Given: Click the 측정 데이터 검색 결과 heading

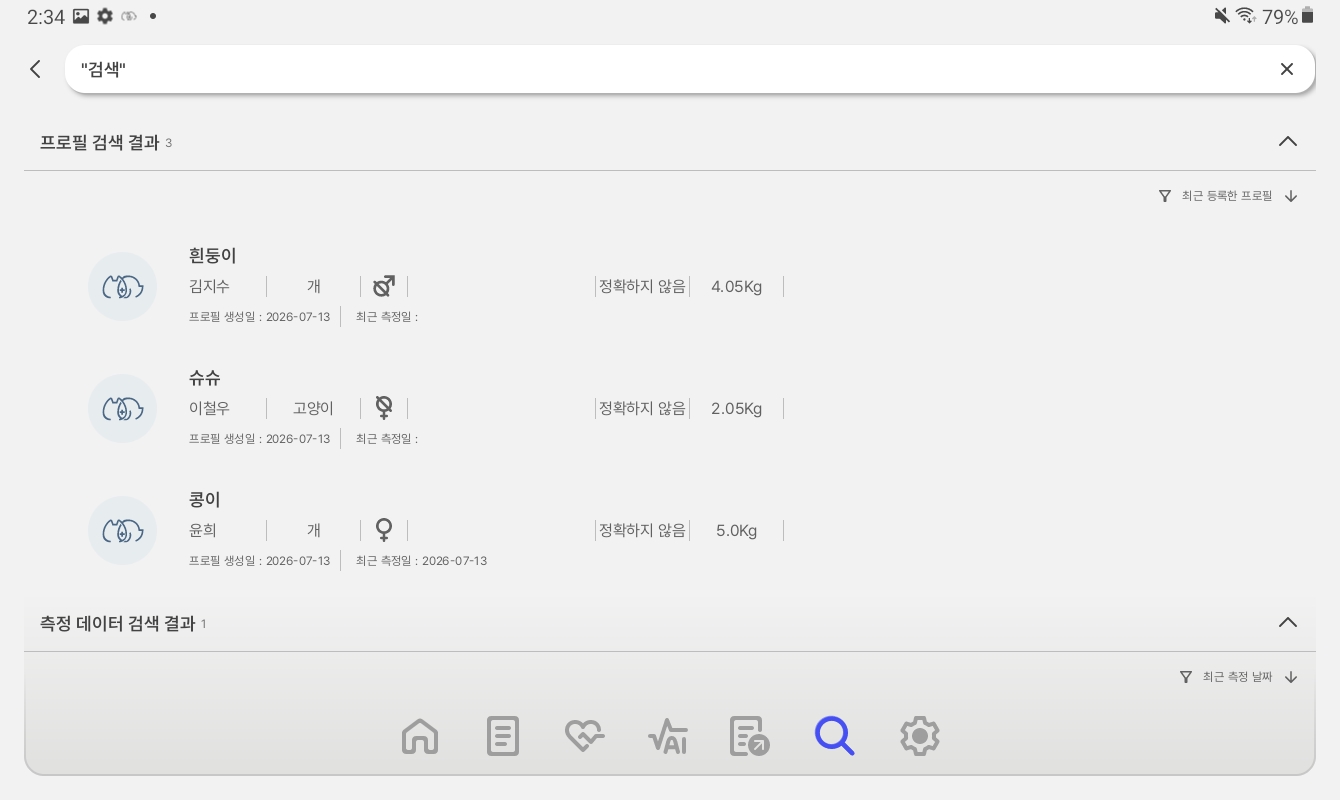Looking at the screenshot, I should point(118,623).
